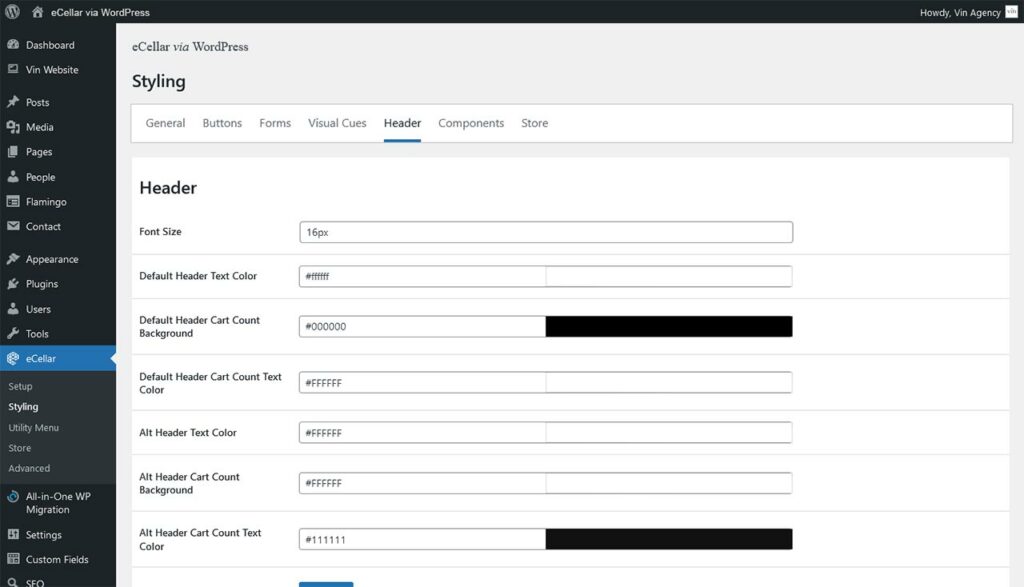Select the People icon in sidebar
This screenshot has height=587, width=1024.
(14, 177)
